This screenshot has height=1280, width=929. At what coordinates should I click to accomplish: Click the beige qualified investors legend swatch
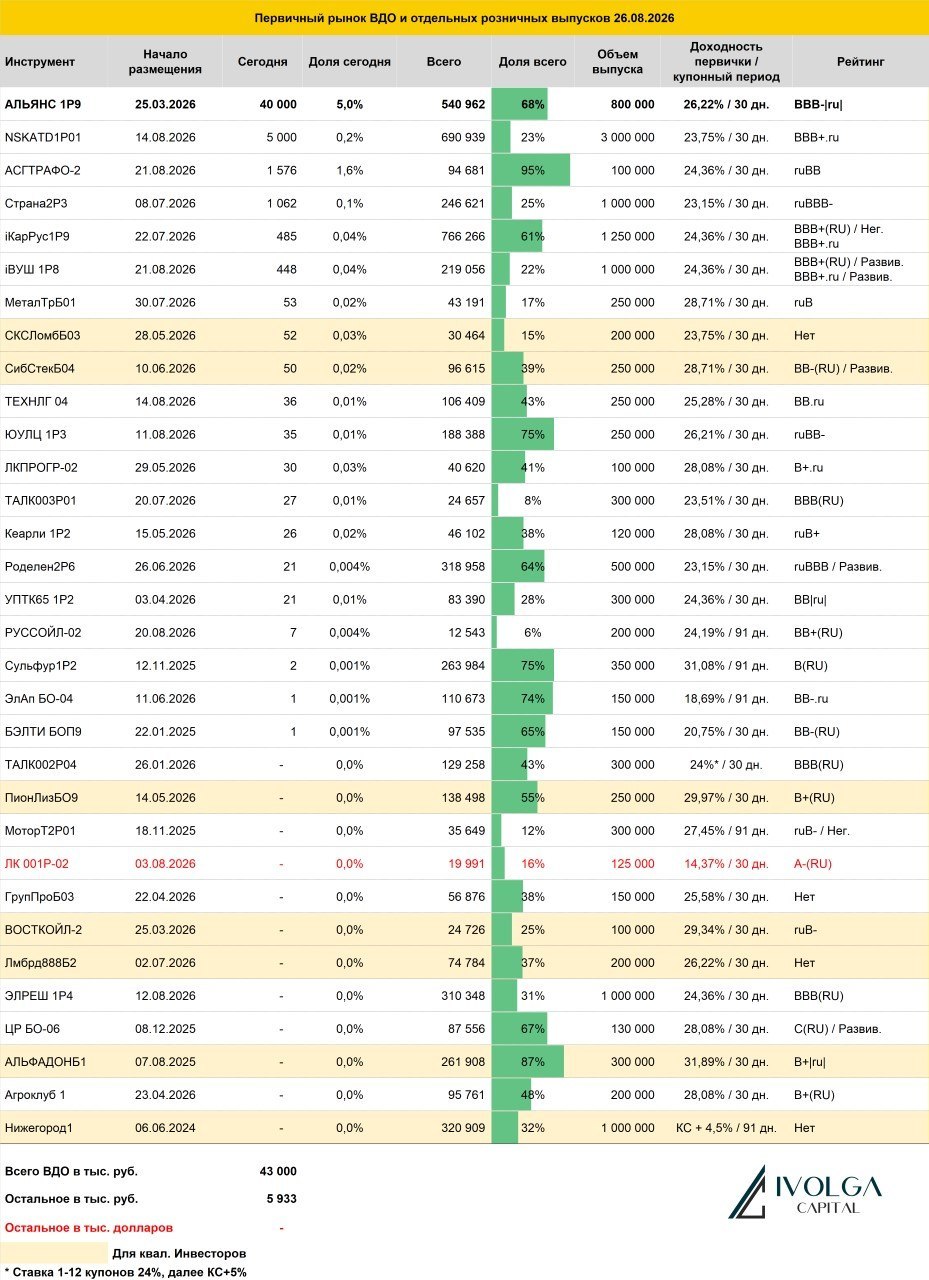pos(54,1252)
